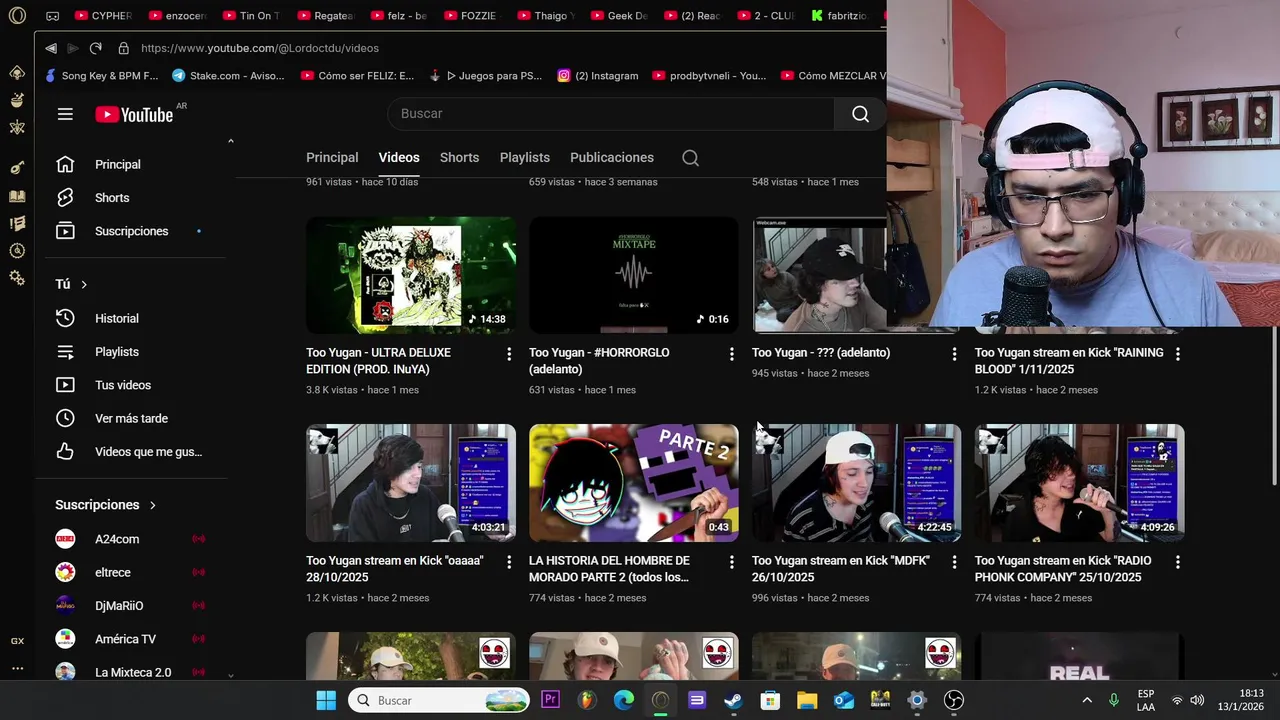Play the PARTE 2 purple man thumbnail
The width and height of the screenshot is (1280, 720).
coord(634,483)
